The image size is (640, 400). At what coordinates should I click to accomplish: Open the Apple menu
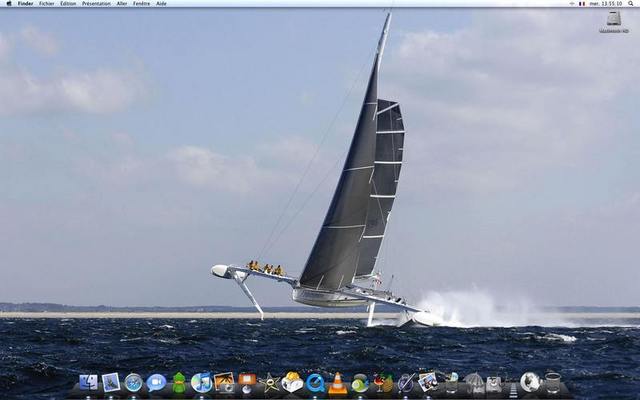point(9,4)
